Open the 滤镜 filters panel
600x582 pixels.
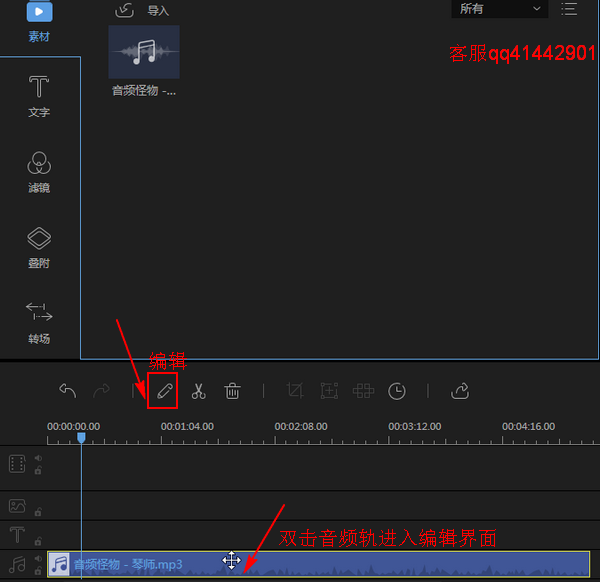39,172
